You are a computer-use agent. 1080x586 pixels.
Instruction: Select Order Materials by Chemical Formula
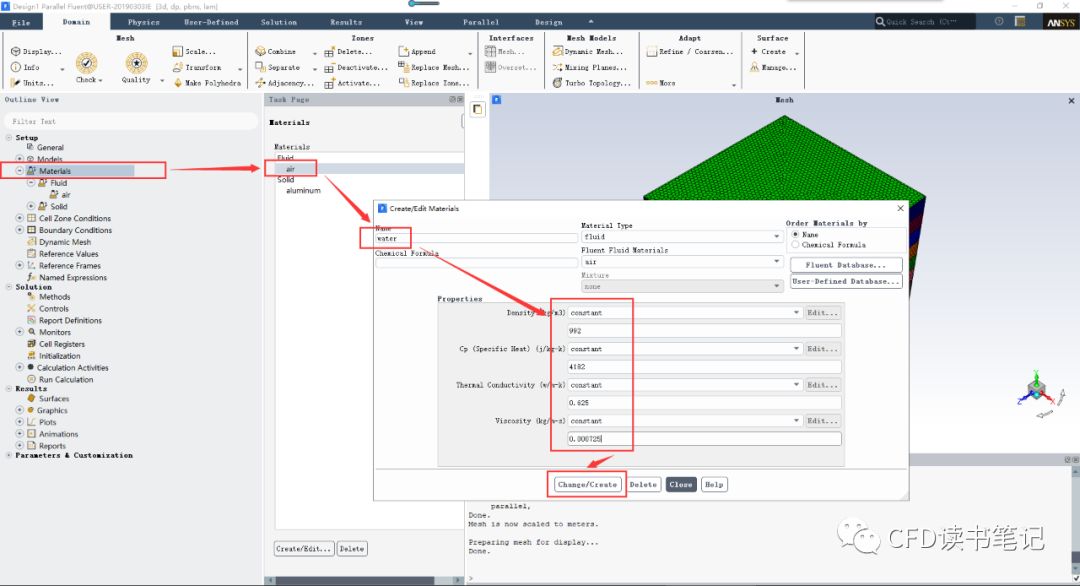coord(796,244)
